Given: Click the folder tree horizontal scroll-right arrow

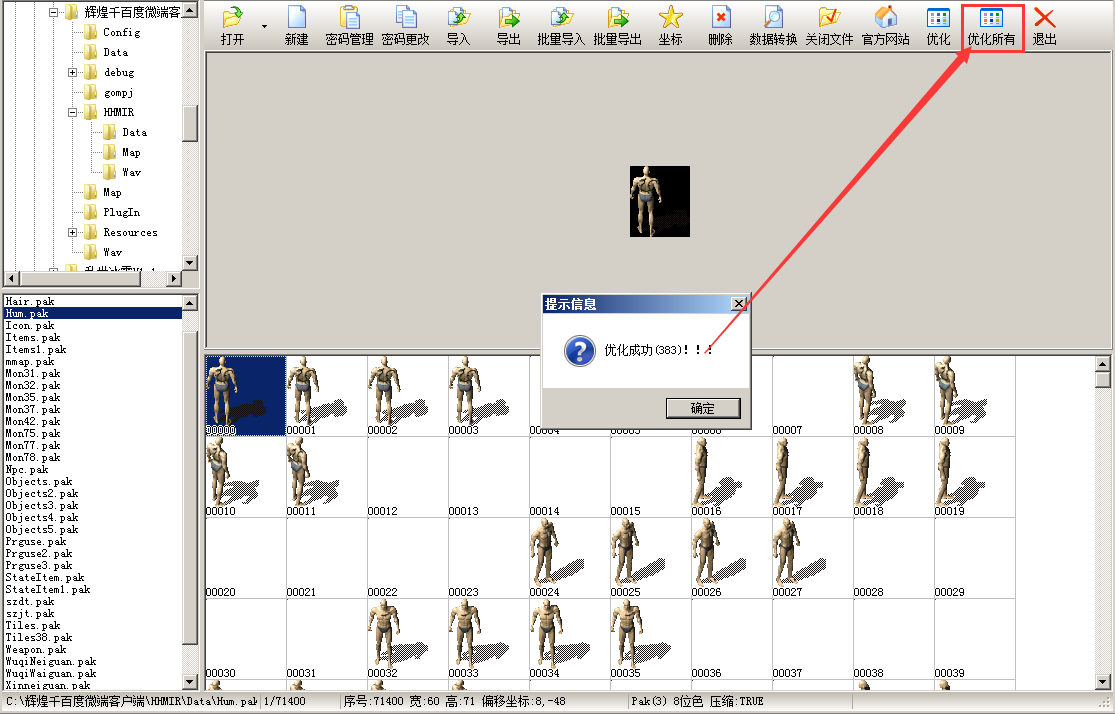Looking at the screenshot, I should coord(174,279).
